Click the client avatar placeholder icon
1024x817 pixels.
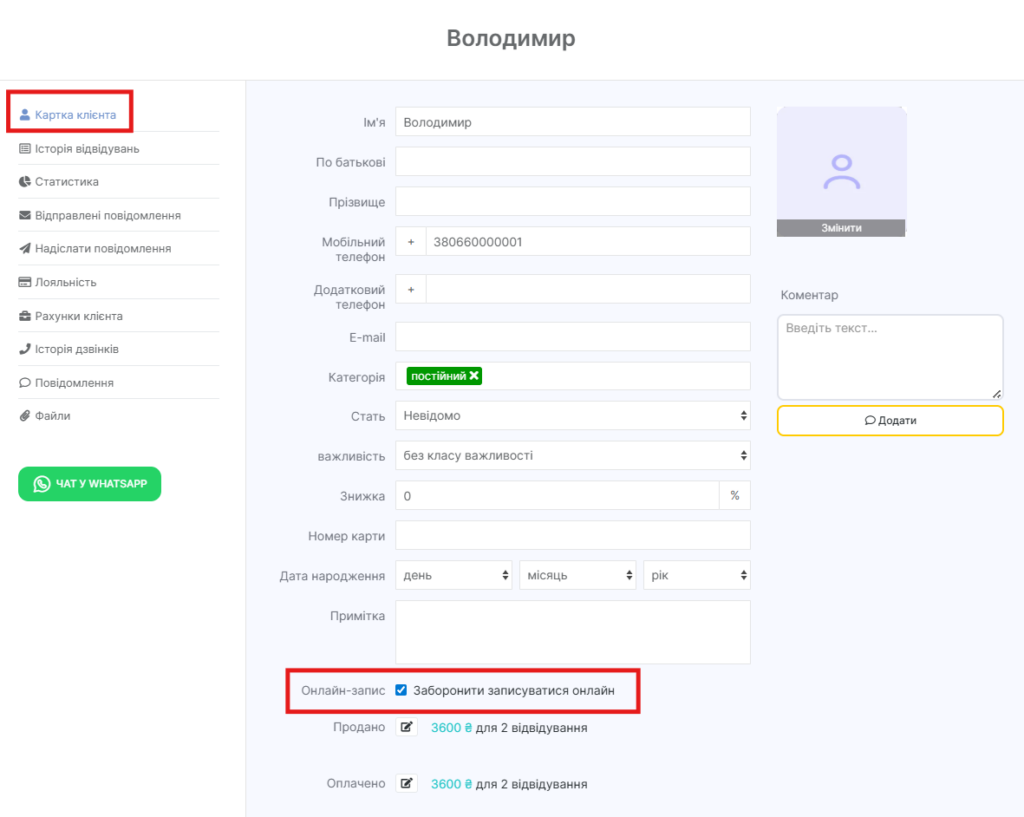[x=841, y=172]
